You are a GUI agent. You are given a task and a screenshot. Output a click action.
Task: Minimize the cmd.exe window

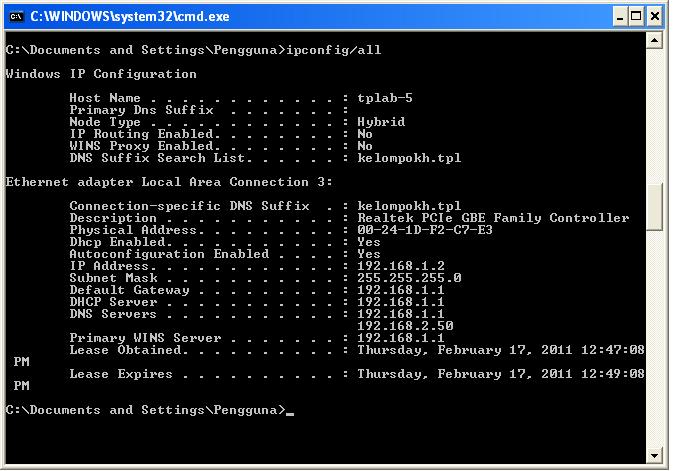(x=620, y=17)
